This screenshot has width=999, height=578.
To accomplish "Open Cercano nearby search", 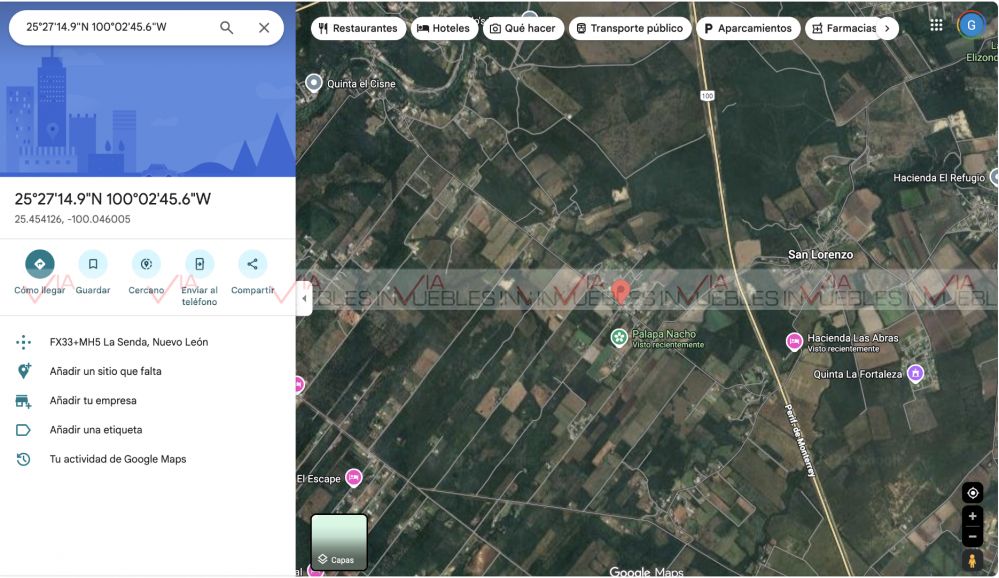I will (146, 264).
